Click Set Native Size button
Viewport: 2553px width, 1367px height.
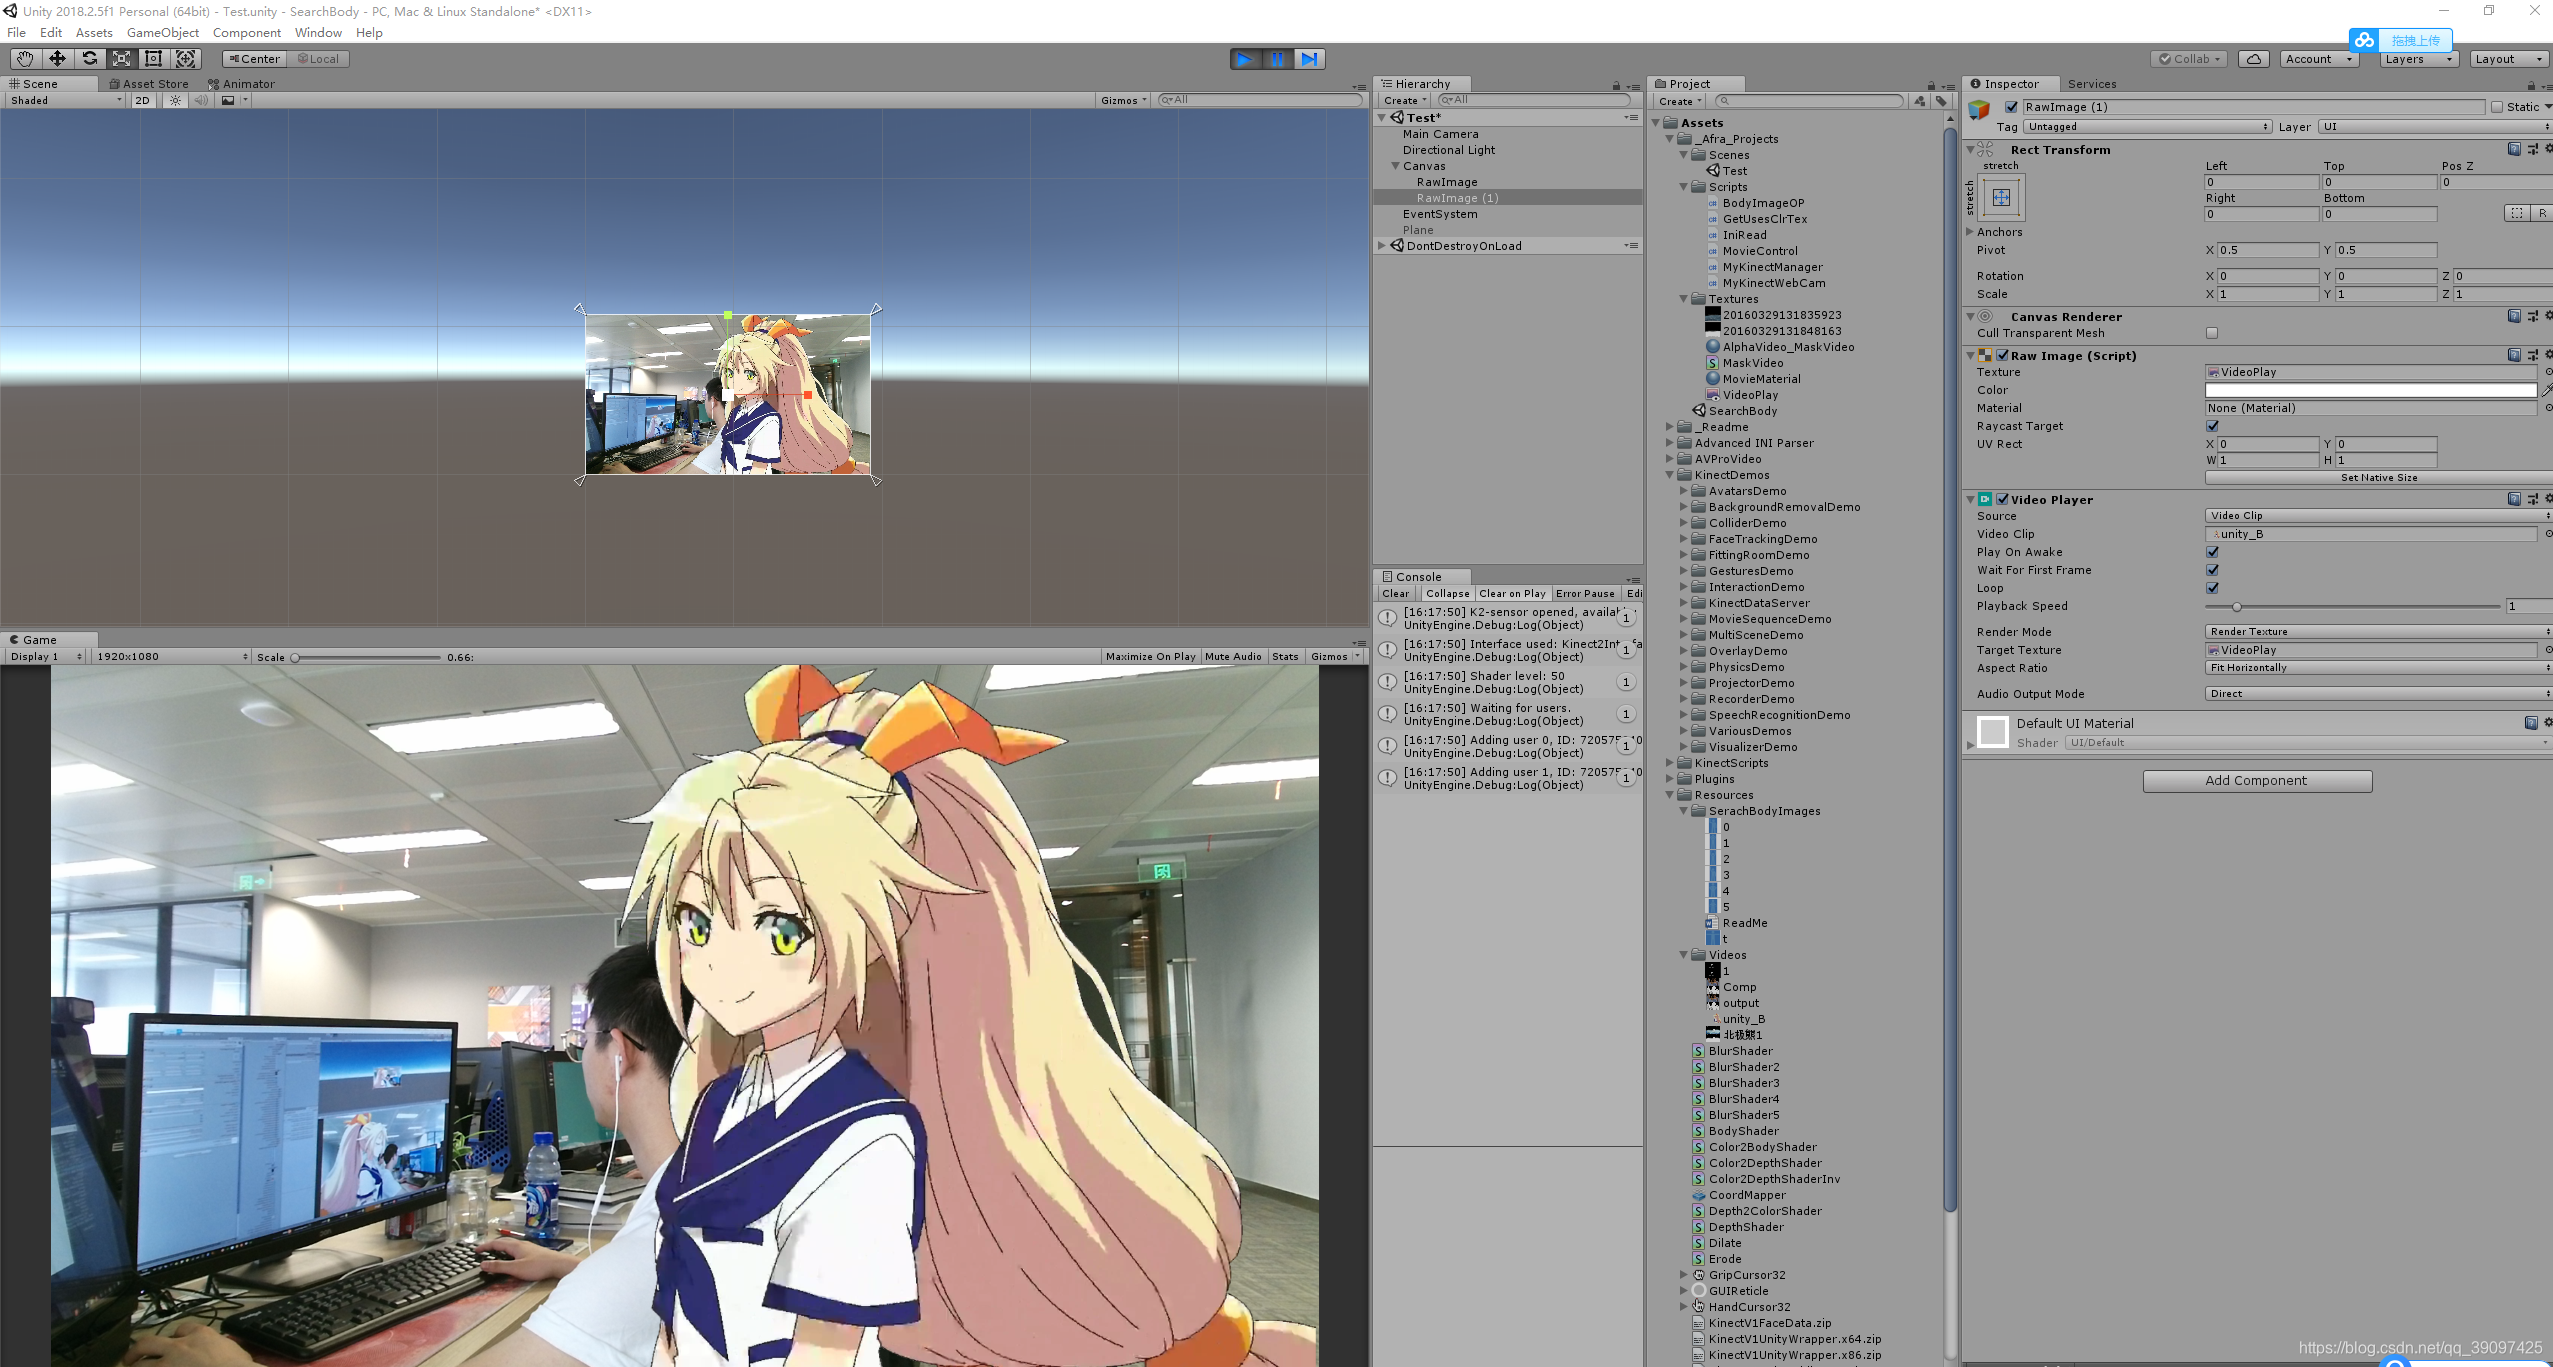(x=2378, y=478)
